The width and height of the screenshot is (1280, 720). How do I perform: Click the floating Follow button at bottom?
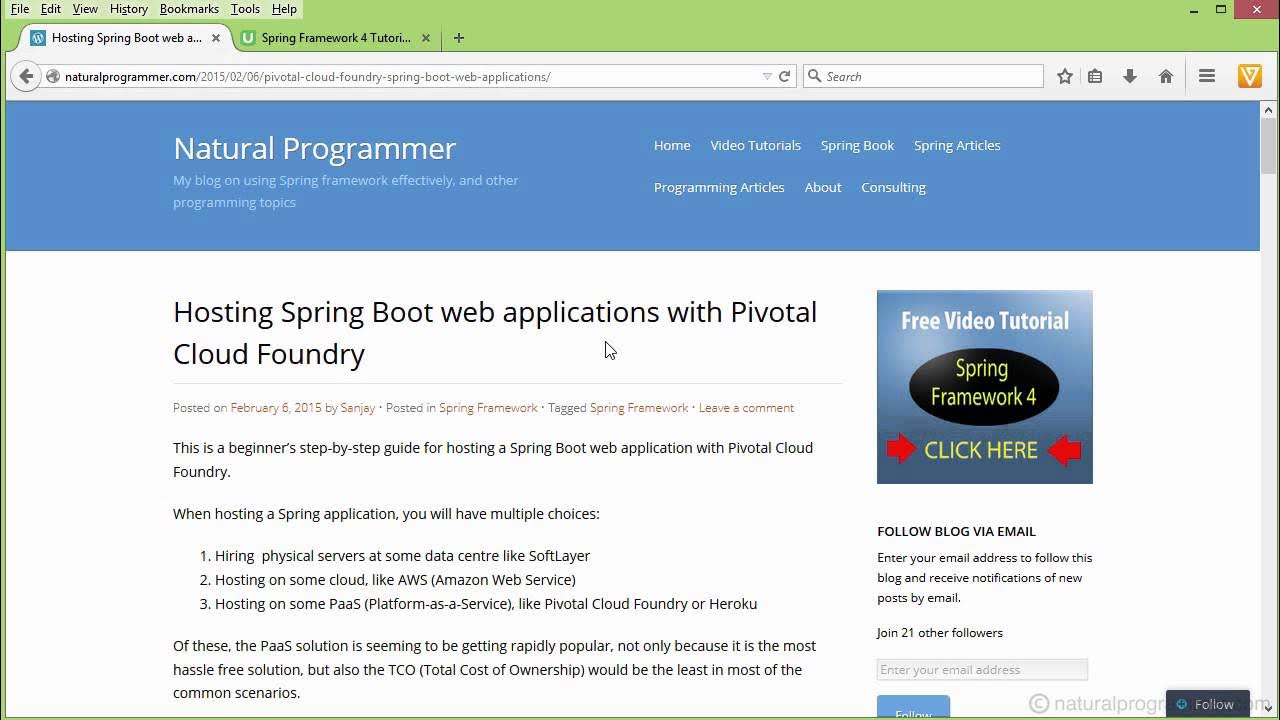point(1207,704)
